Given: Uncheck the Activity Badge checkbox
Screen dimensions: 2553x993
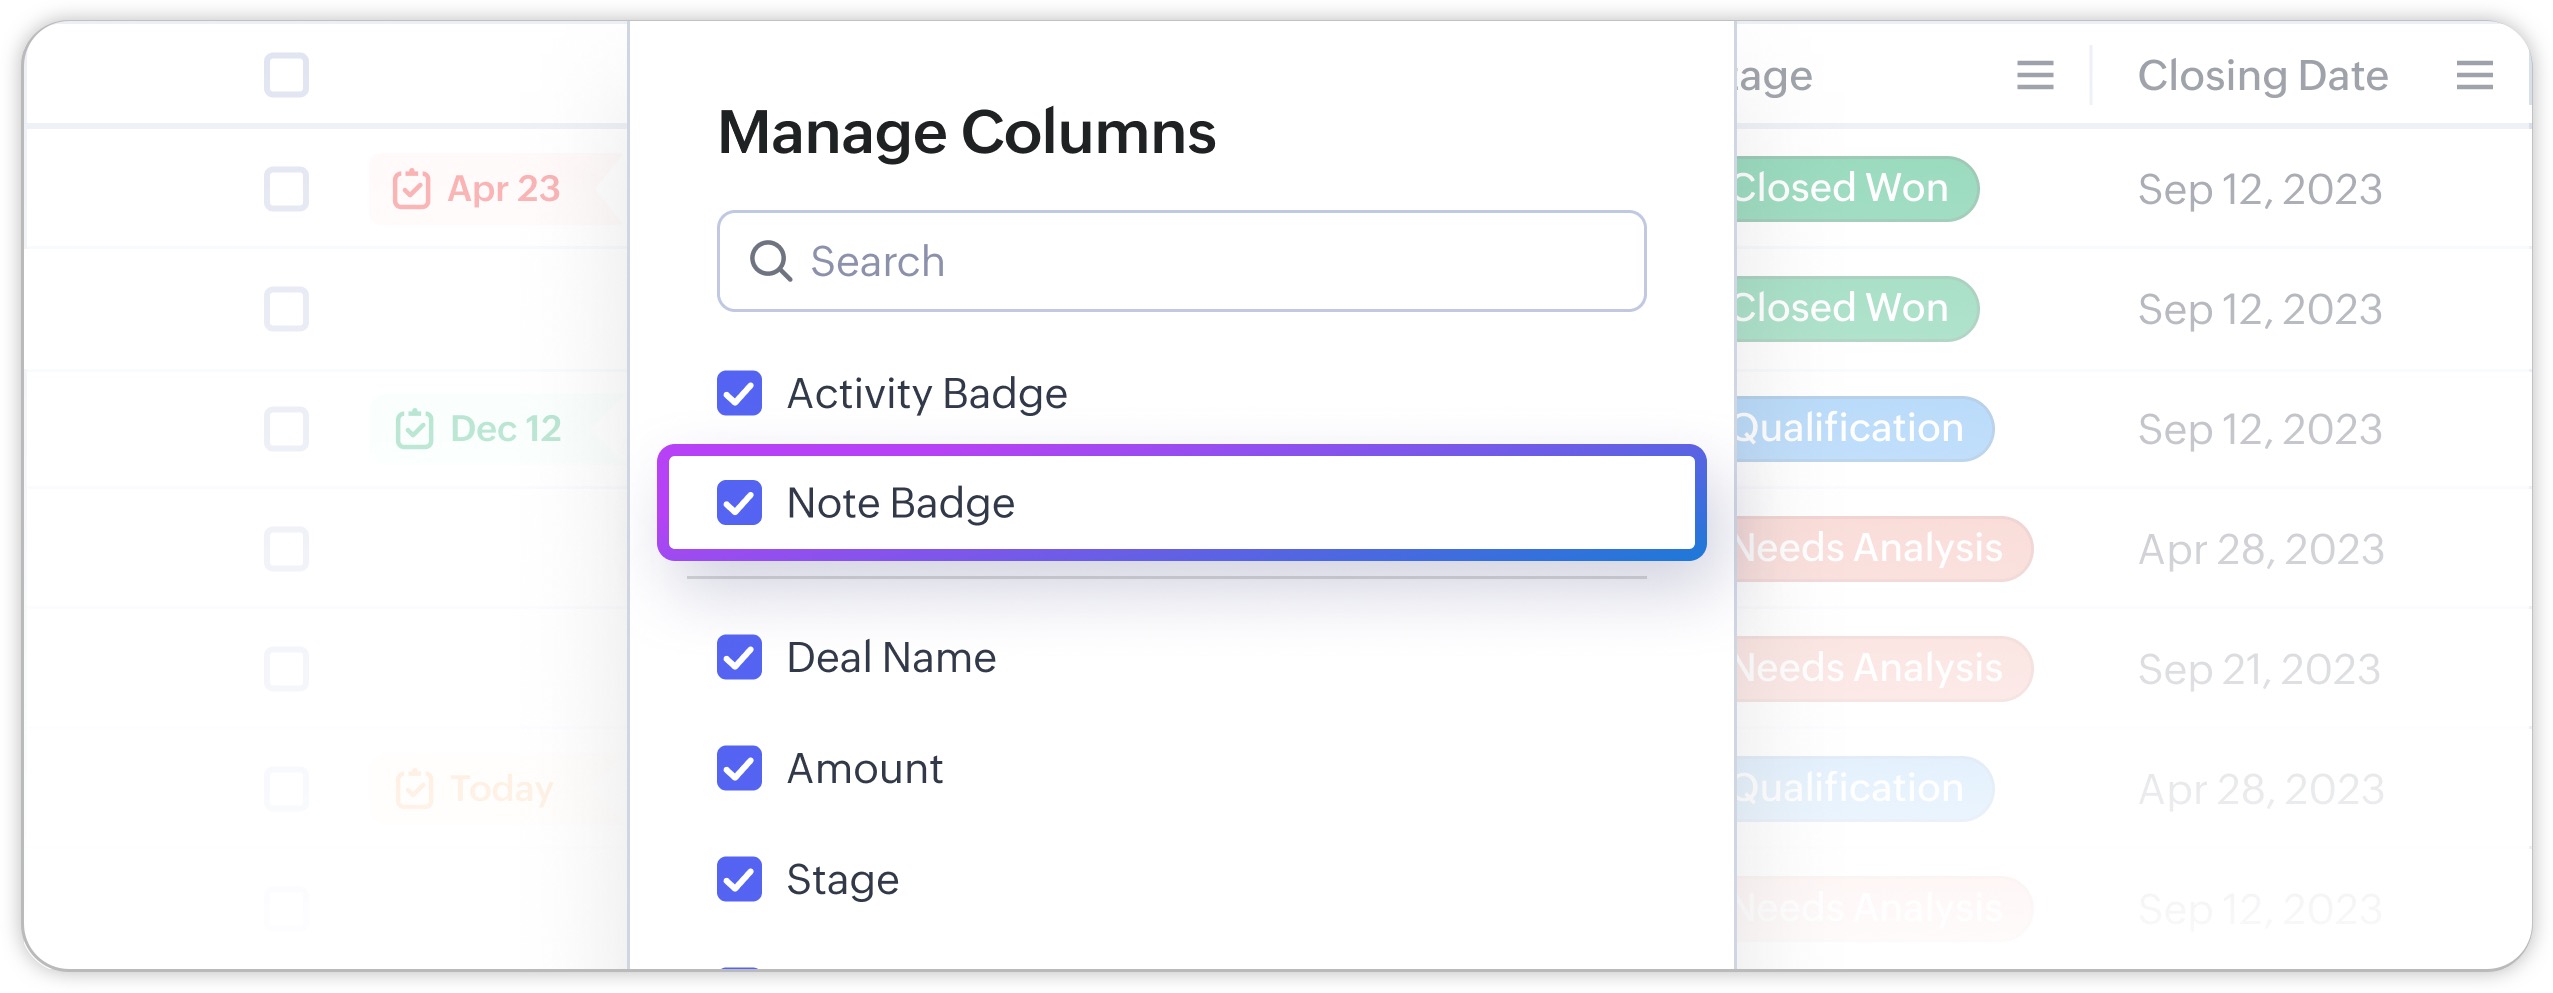Looking at the screenshot, I should pos(739,393).
